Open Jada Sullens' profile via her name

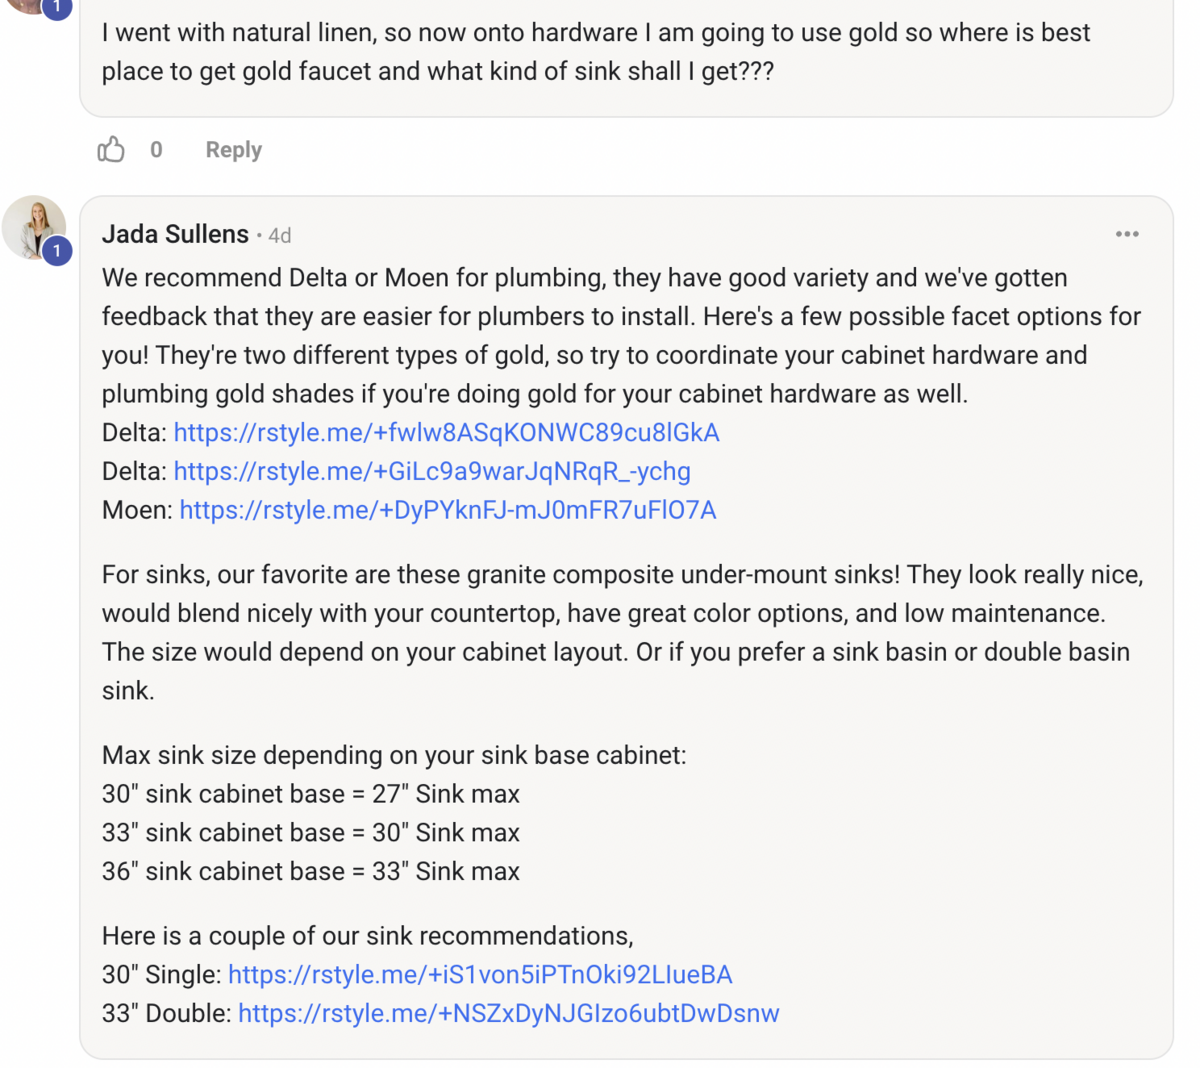[x=175, y=234]
